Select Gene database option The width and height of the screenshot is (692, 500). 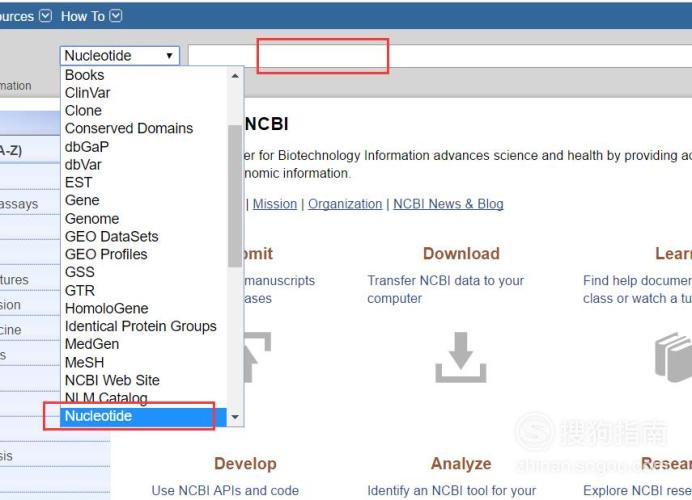click(x=143, y=200)
